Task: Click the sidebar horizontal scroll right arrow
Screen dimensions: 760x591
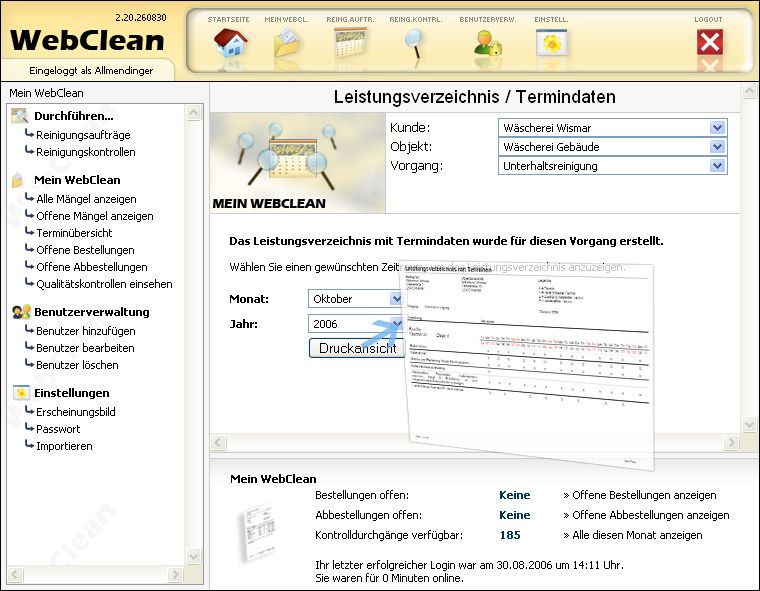Action: click(x=175, y=575)
